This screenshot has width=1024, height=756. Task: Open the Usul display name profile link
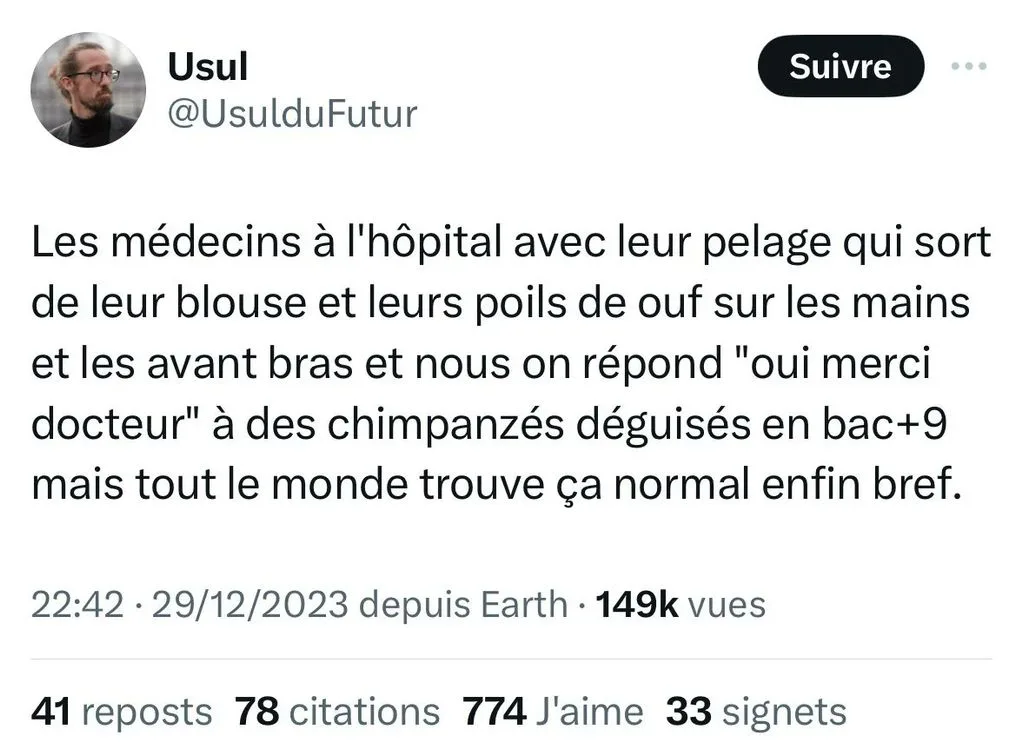(208, 67)
